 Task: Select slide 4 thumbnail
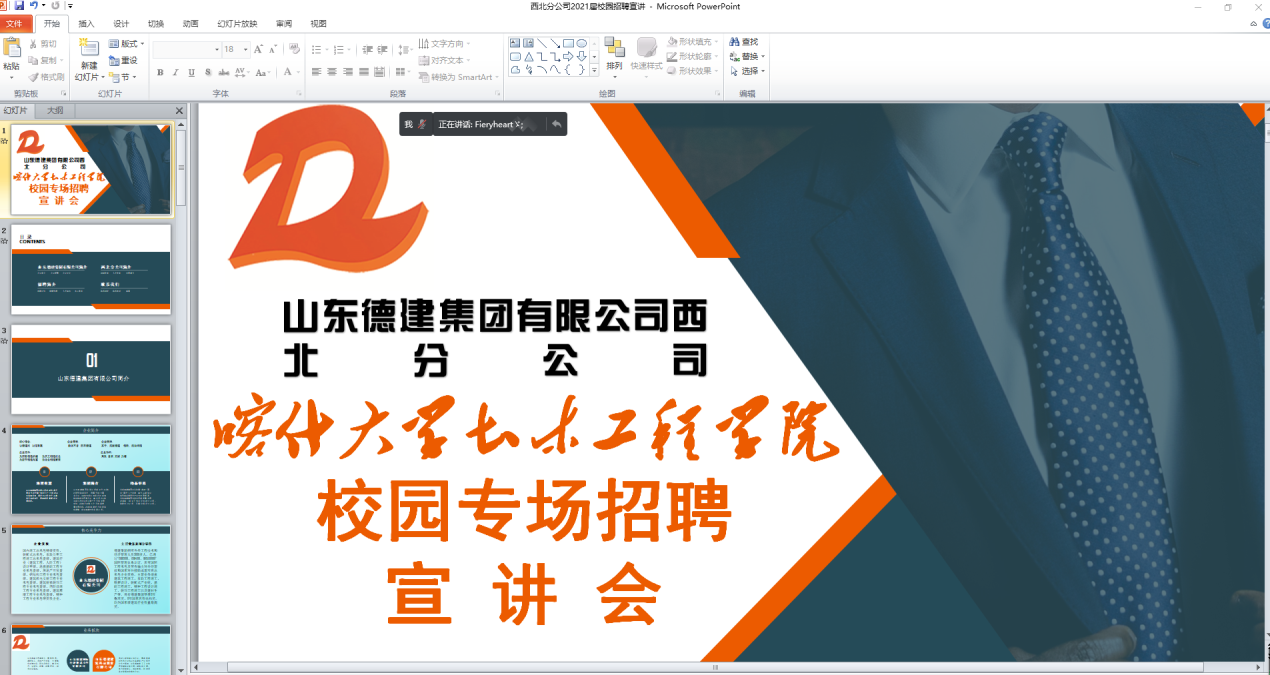(91, 469)
